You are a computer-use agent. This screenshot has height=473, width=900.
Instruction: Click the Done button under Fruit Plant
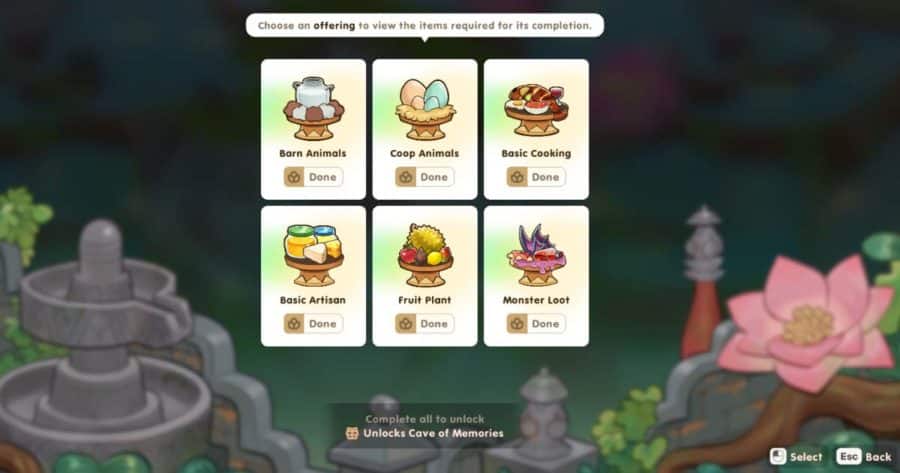coord(425,324)
